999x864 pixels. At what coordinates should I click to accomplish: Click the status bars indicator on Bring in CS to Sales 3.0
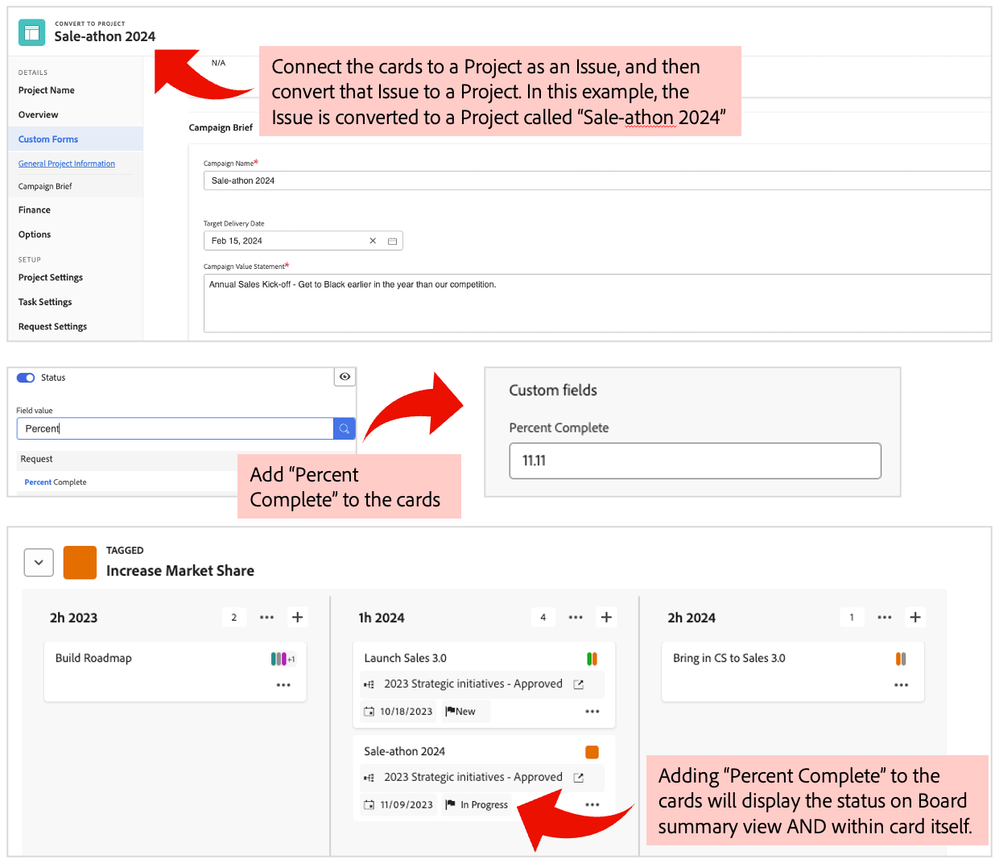[899, 658]
